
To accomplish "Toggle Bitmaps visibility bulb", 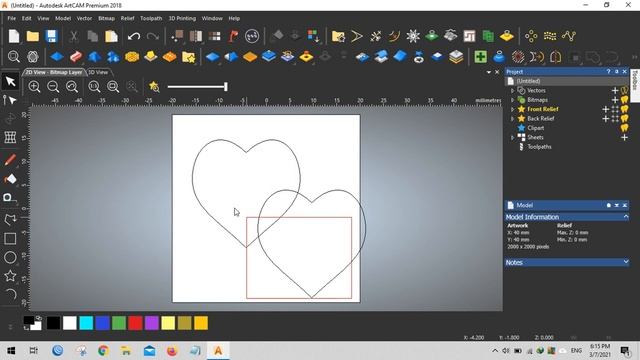I will pyautogui.click(x=624, y=100).
